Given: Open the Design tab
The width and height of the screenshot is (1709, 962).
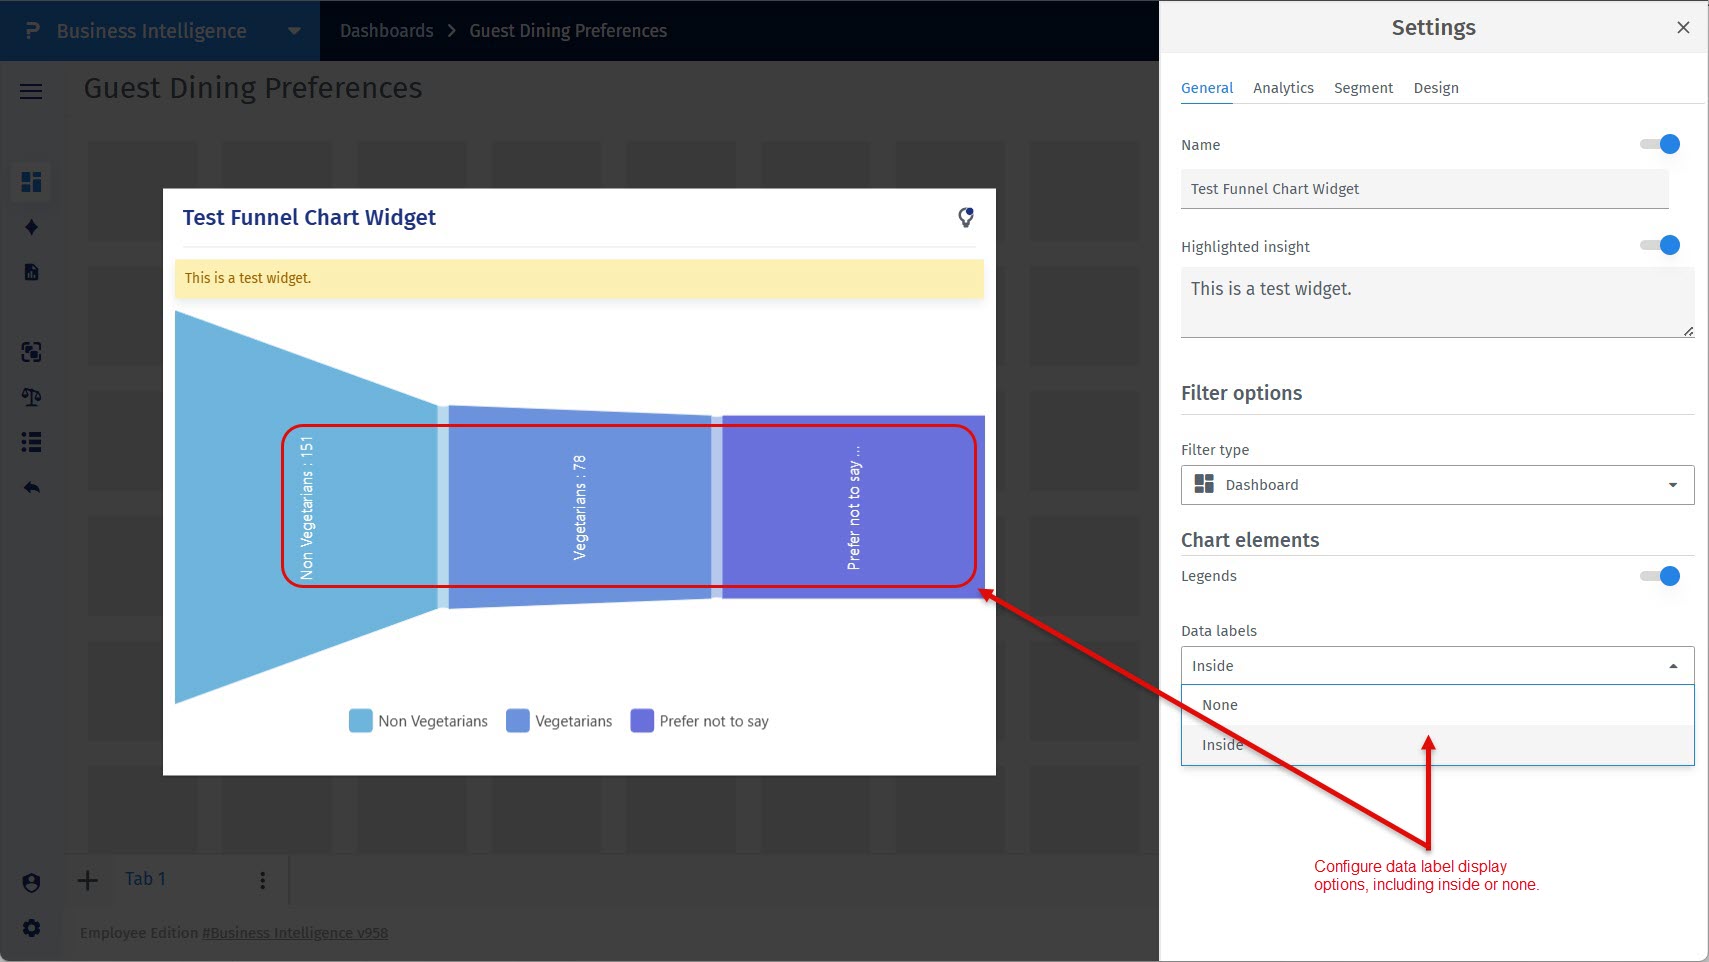Looking at the screenshot, I should 1436,88.
